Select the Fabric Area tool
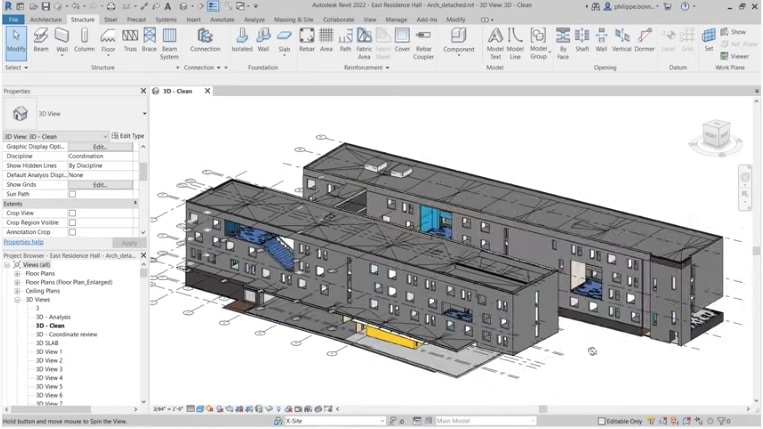 [x=364, y=43]
